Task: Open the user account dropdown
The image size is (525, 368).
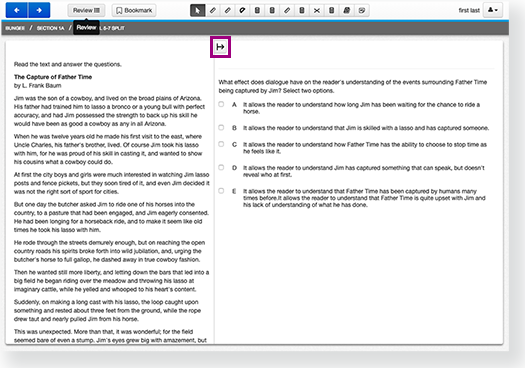Action: (x=493, y=10)
